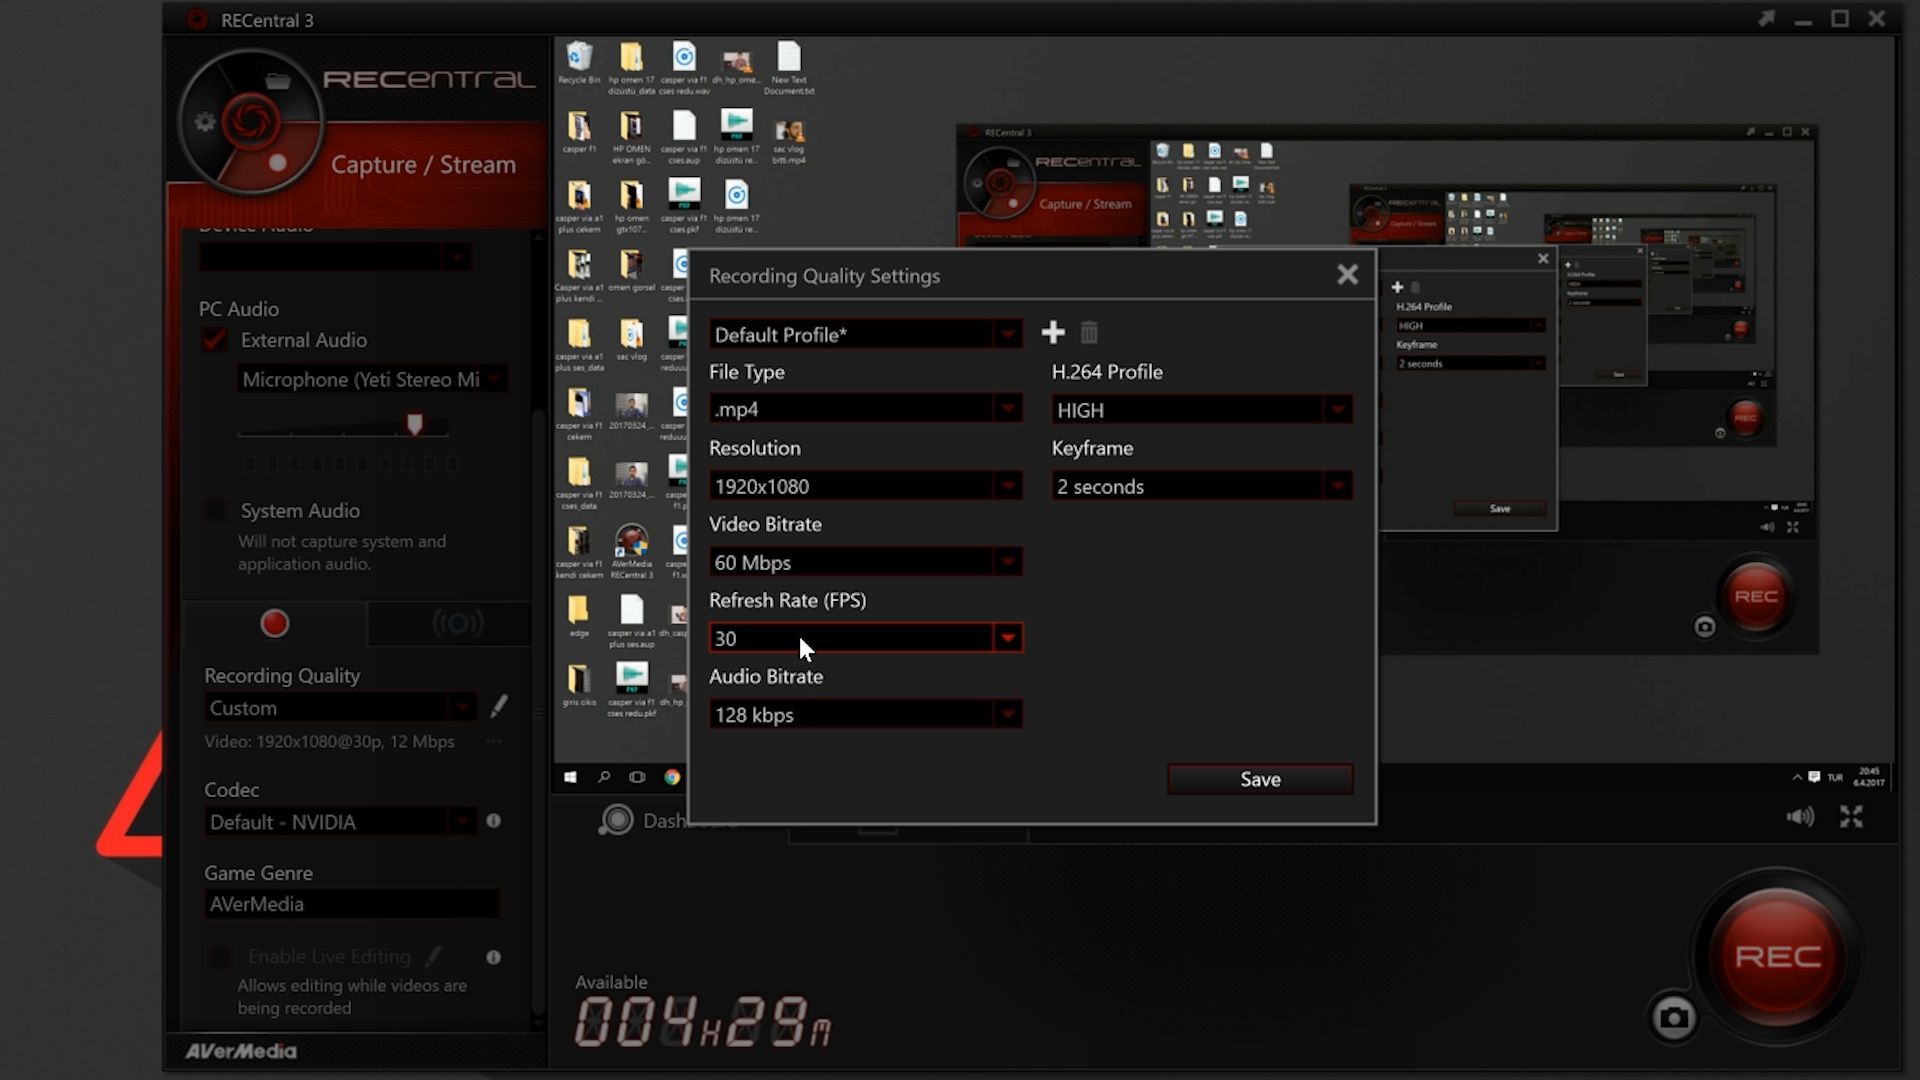The height and width of the screenshot is (1080, 1920).
Task: Click the previewed Windows Start button
Action: [x=570, y=777]
